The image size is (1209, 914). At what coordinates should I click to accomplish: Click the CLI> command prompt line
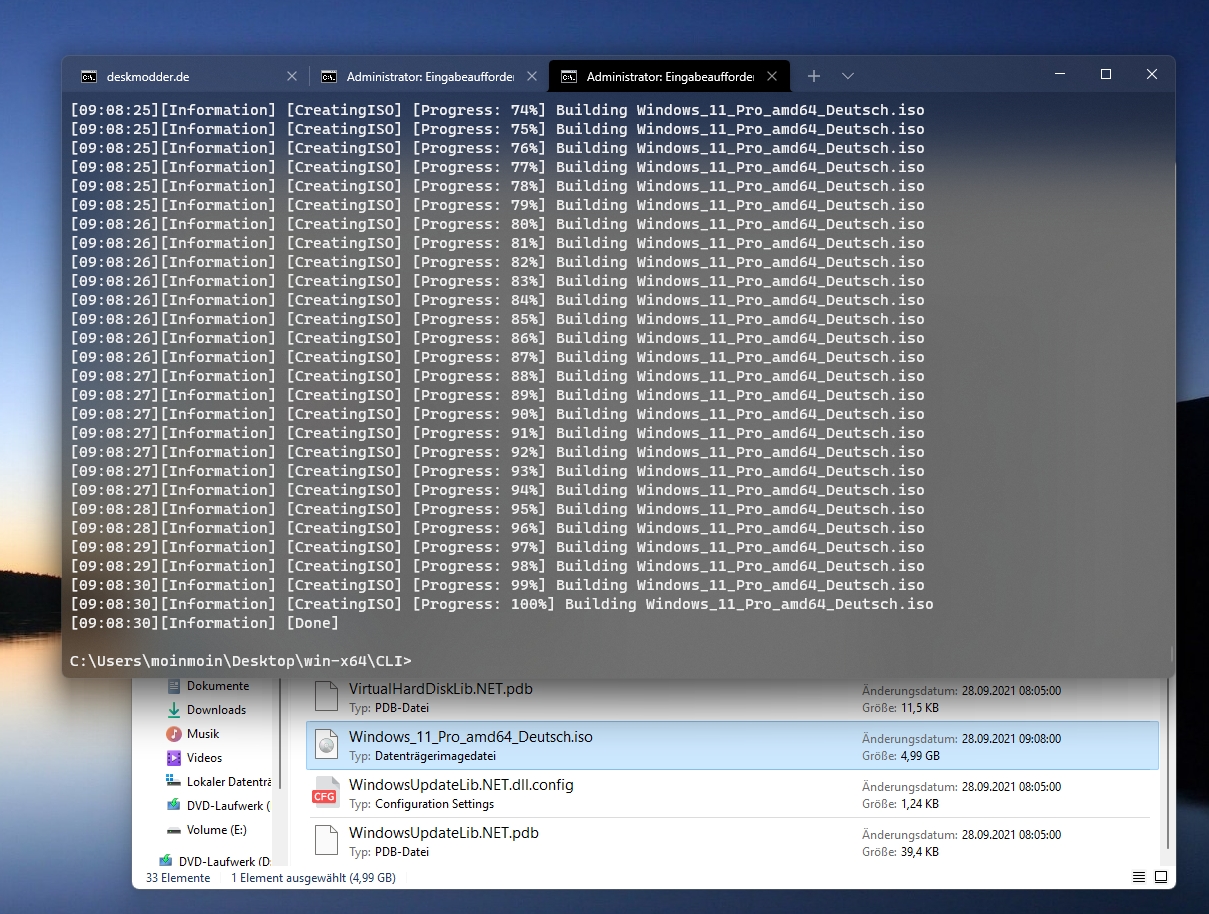(241, 661)
